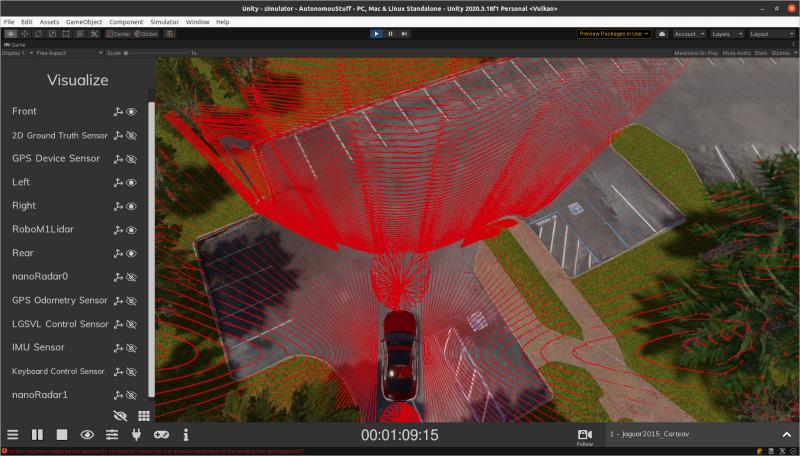This screenshot has height=456, width=800.
Task: Toggle Left camera visibility eye
Action: [132, 183]
